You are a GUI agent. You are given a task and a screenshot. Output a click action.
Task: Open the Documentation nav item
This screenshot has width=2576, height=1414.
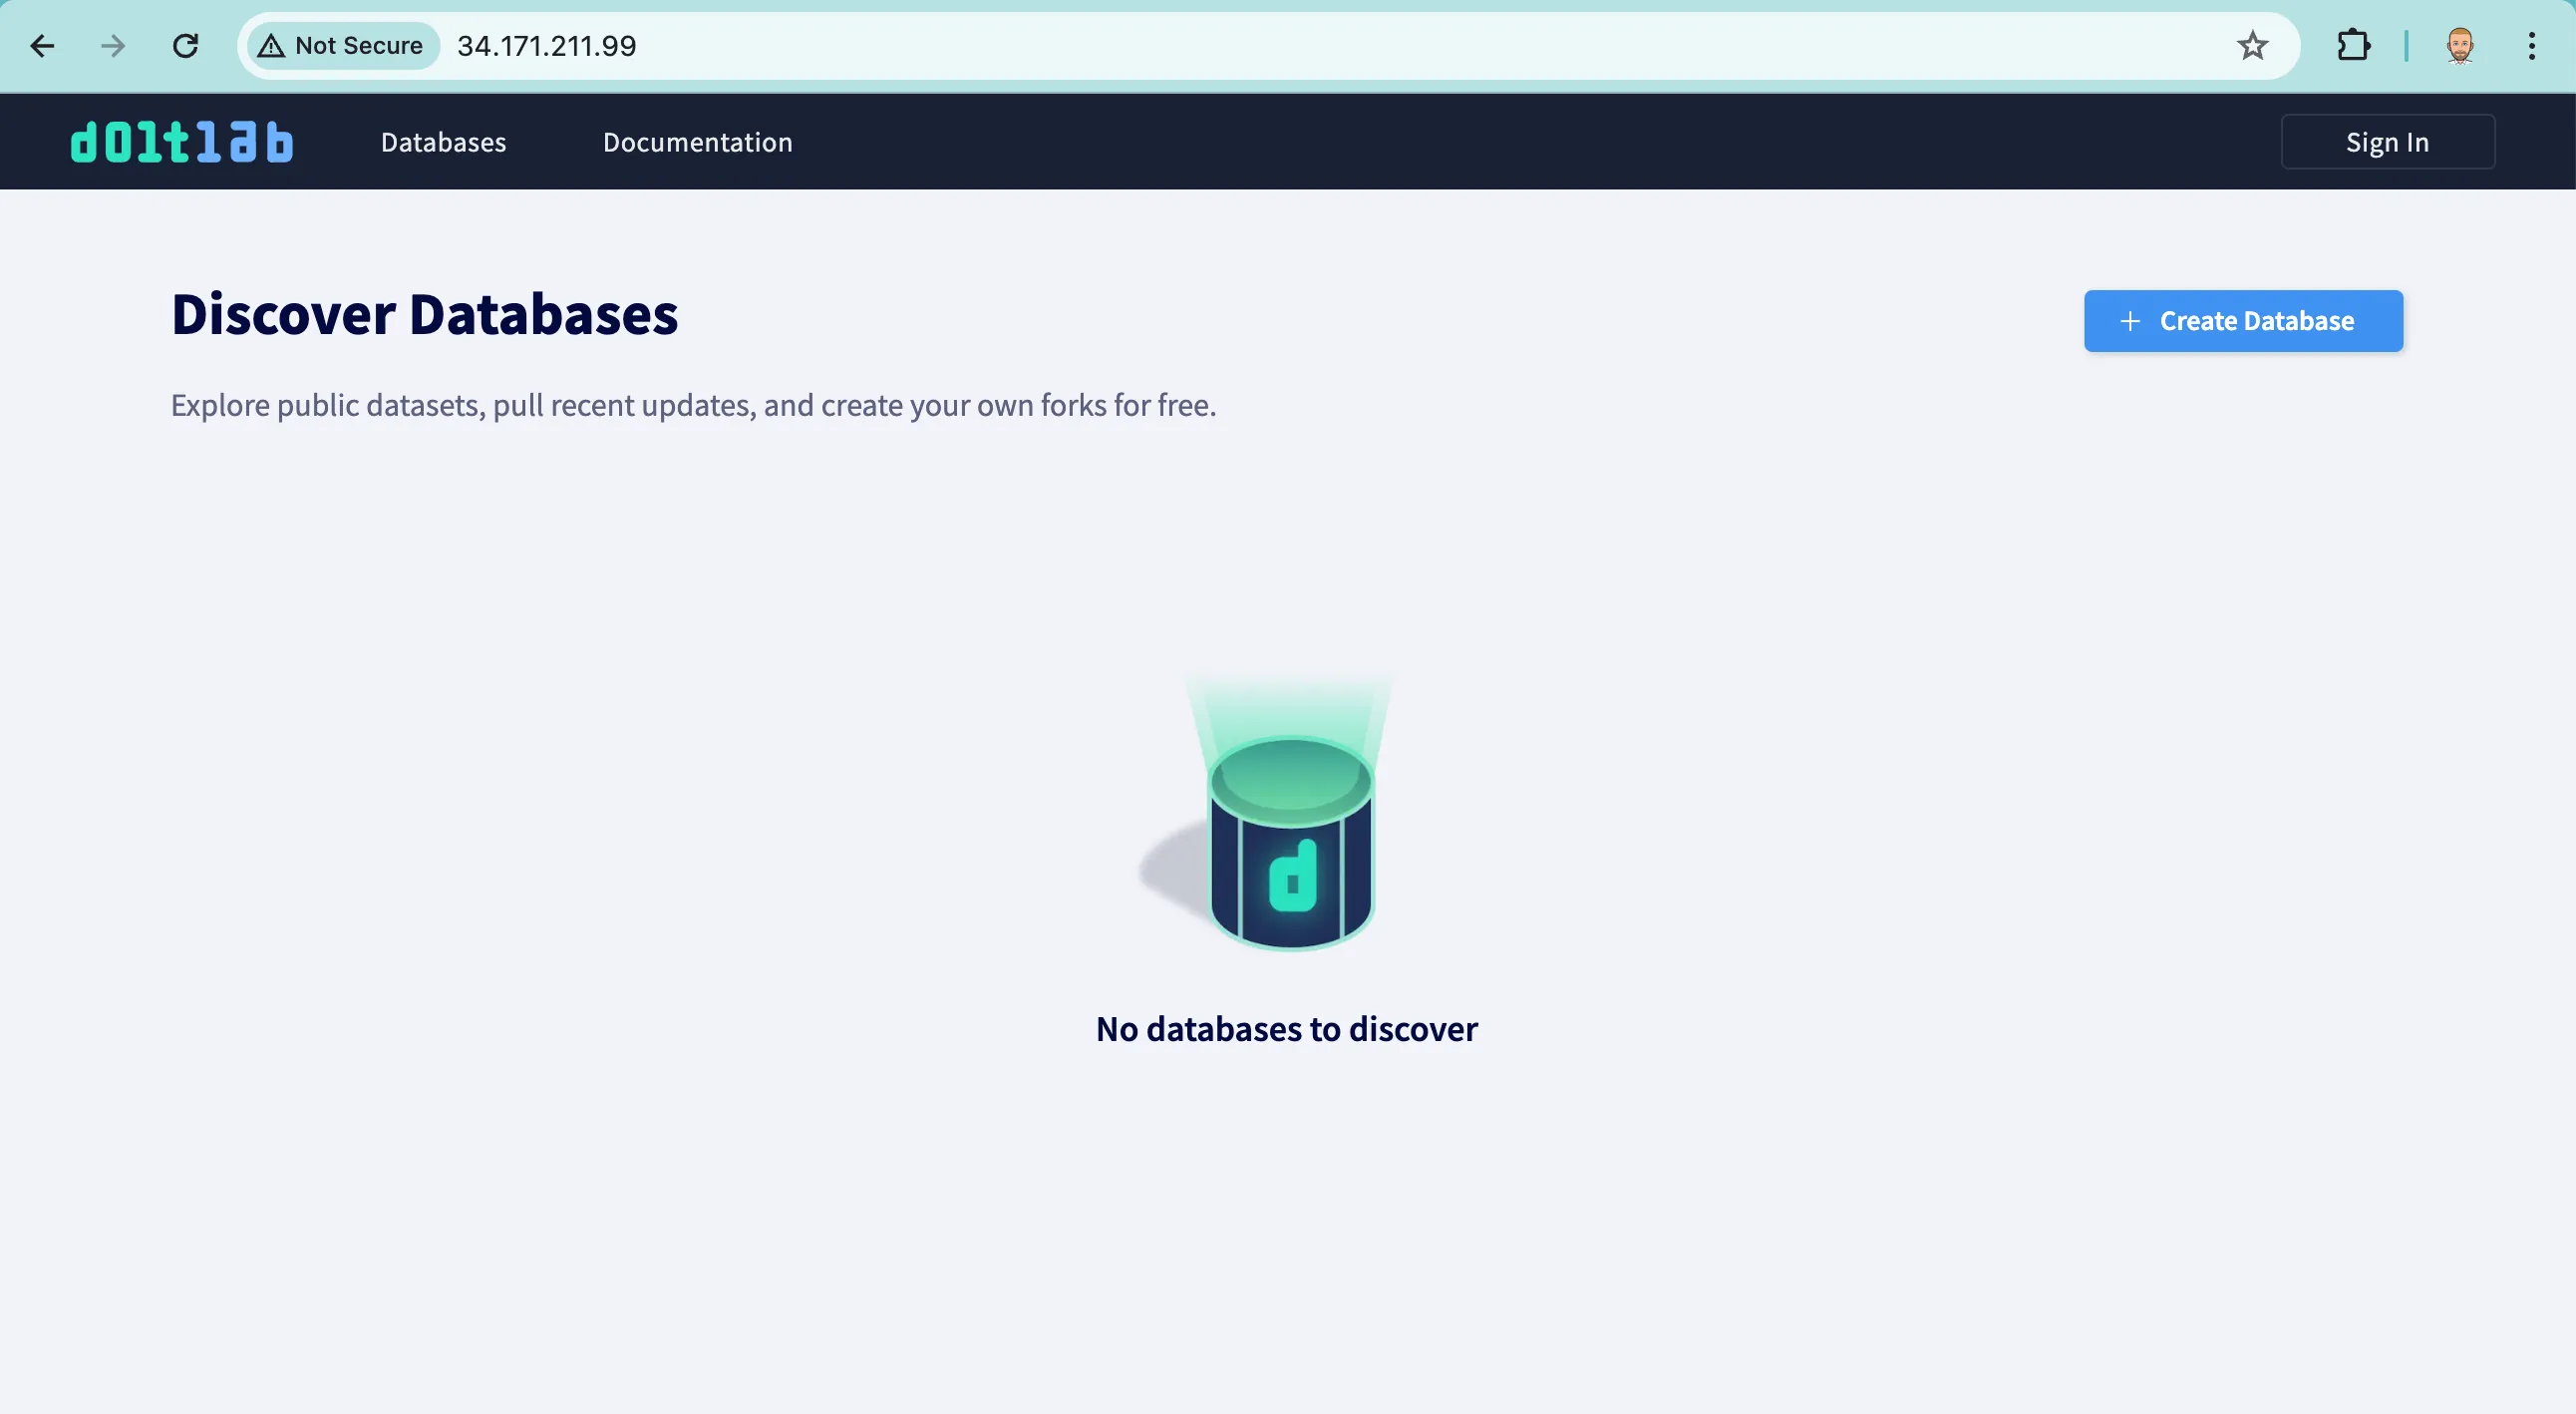click(x=697, y=142)
